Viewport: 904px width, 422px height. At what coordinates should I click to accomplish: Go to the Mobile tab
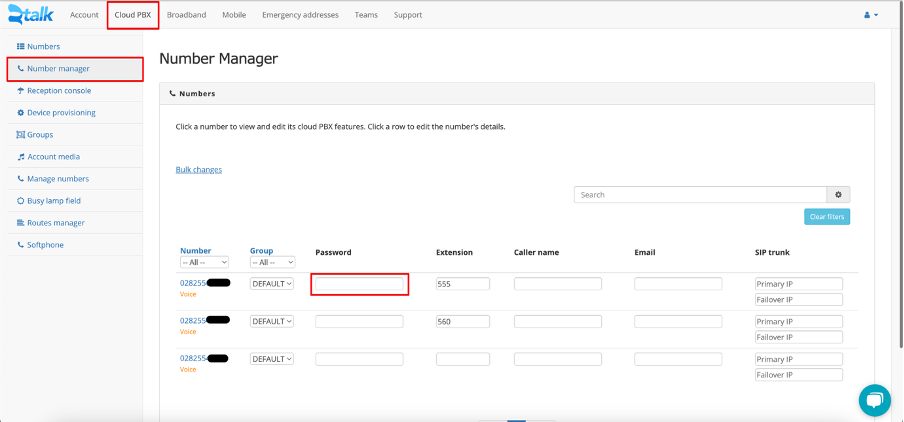point(234,15)
